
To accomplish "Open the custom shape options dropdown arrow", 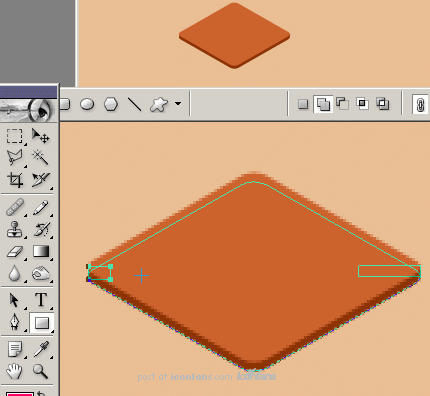I will pyautogui.click(x=178, y=104).
